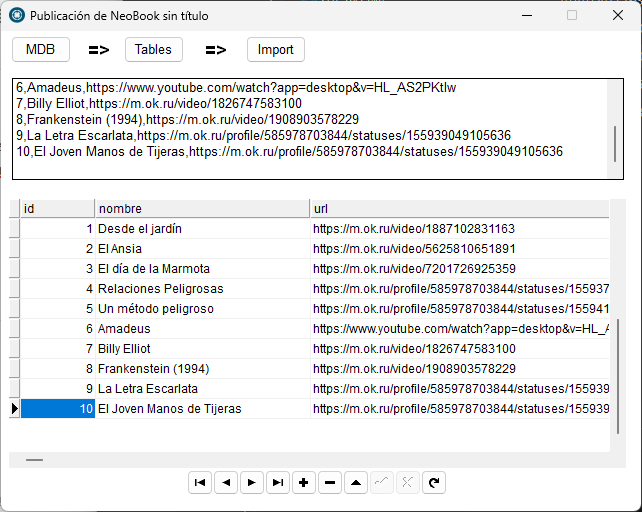Click line 6,Amadeus in text box
The image size is (642, 512).
pos(236,88)
